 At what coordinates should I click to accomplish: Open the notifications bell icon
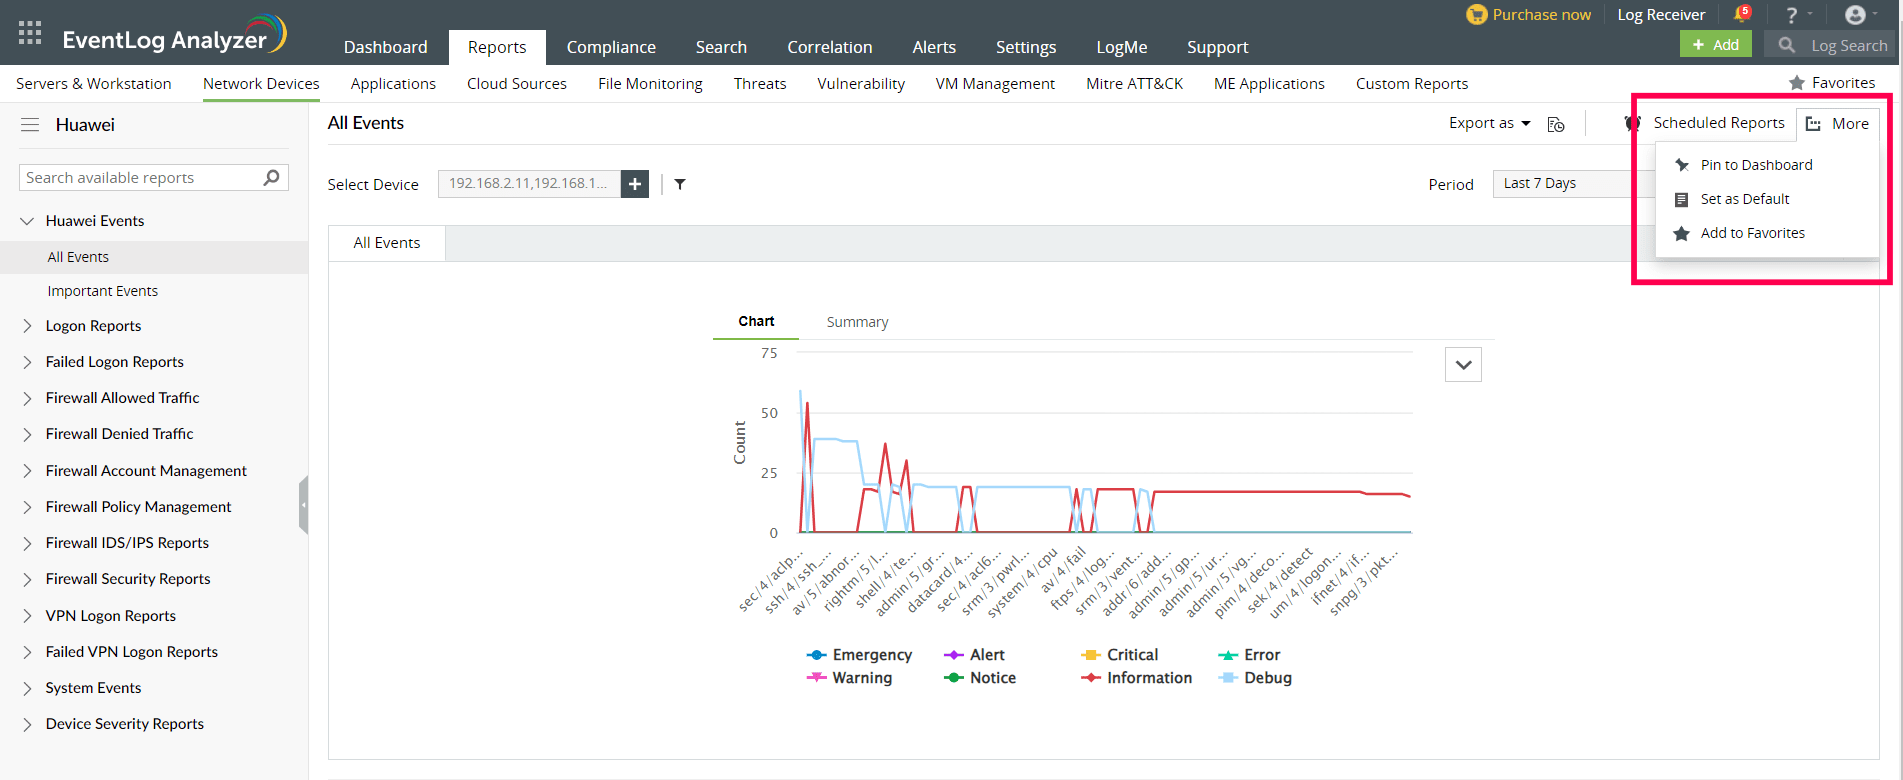pyautogui.click(x=1741, y=14)
